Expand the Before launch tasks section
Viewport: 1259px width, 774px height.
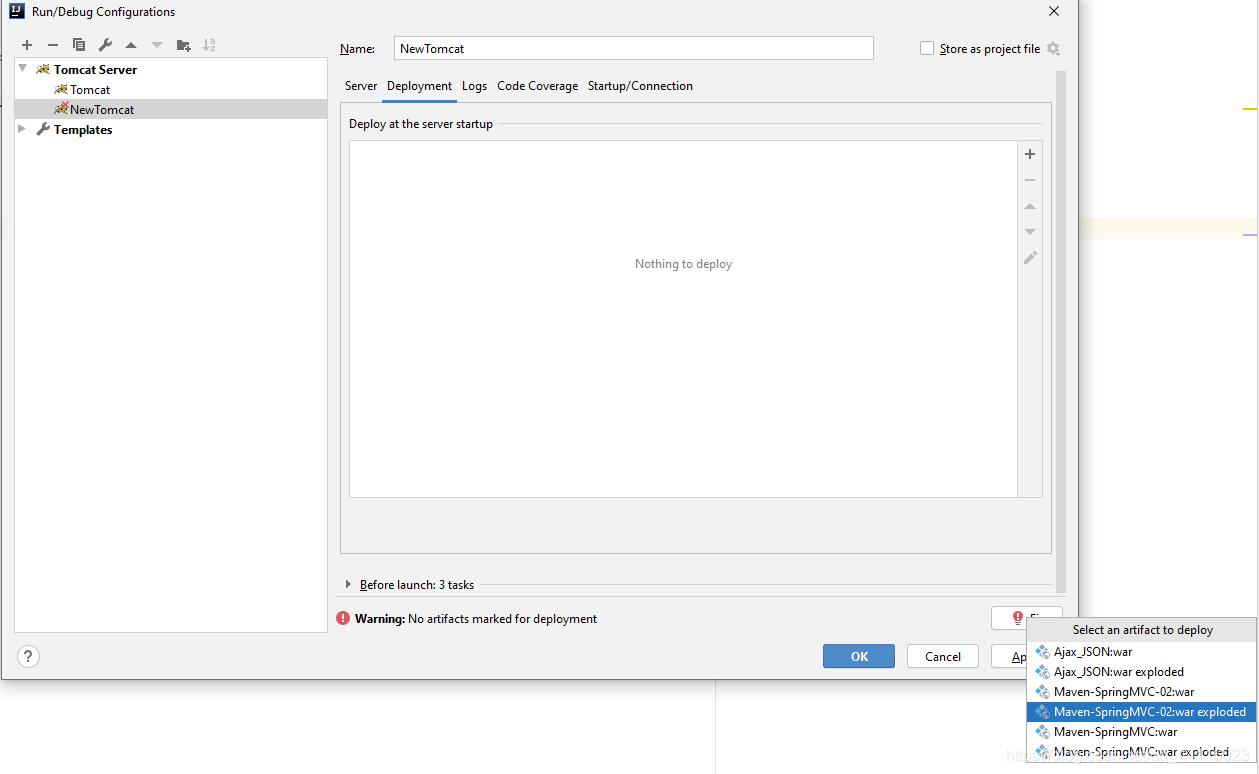348,584
